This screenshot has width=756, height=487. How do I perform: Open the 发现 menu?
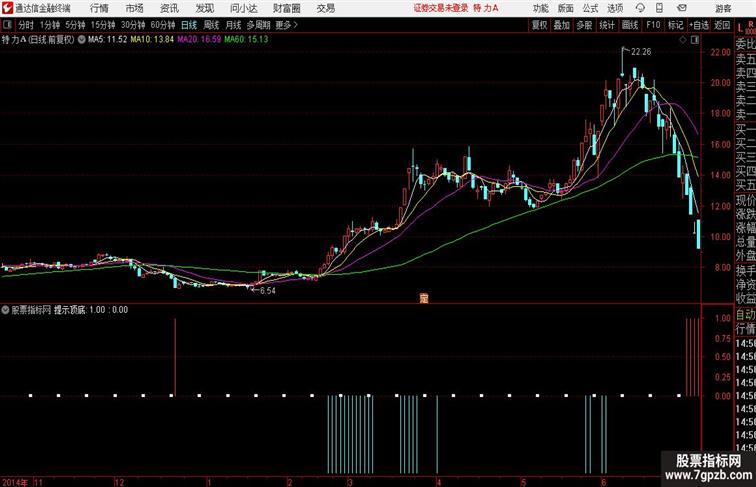coord(204,8)
